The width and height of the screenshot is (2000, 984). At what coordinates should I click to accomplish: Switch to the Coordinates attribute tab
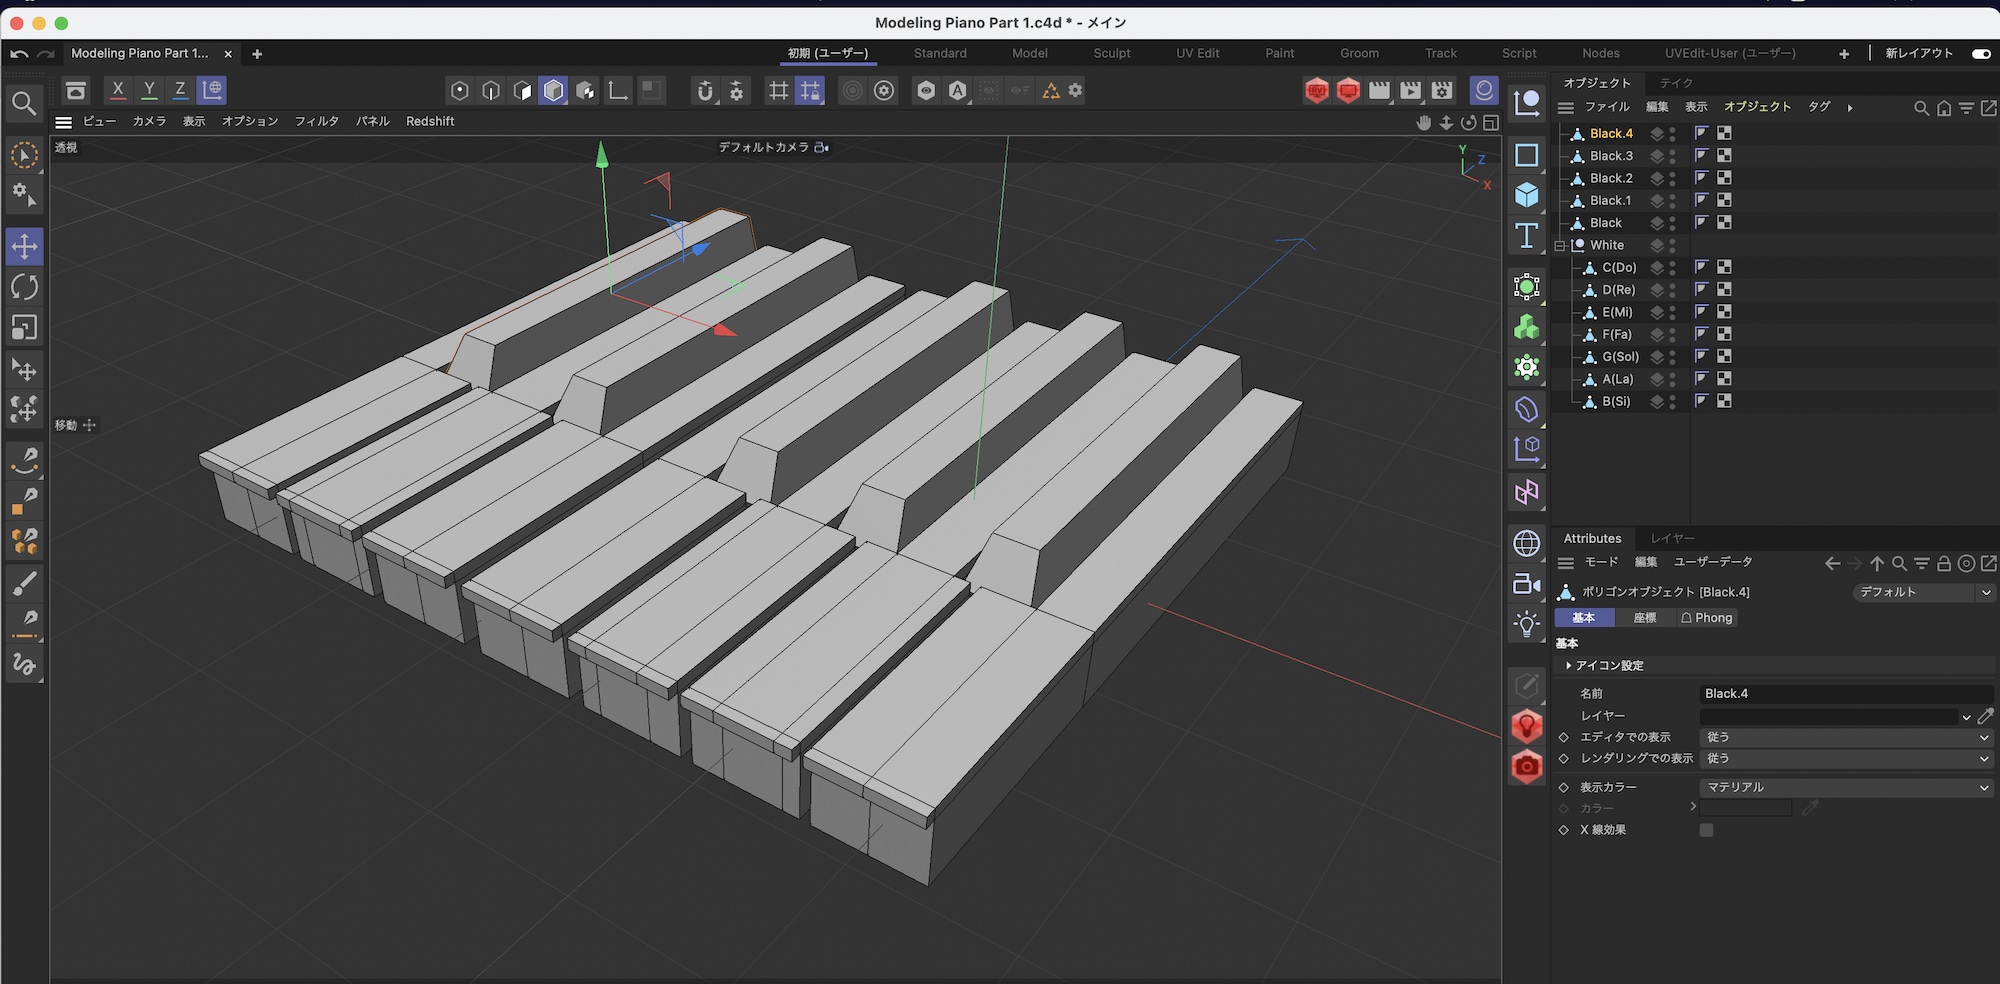point(1645,618)
